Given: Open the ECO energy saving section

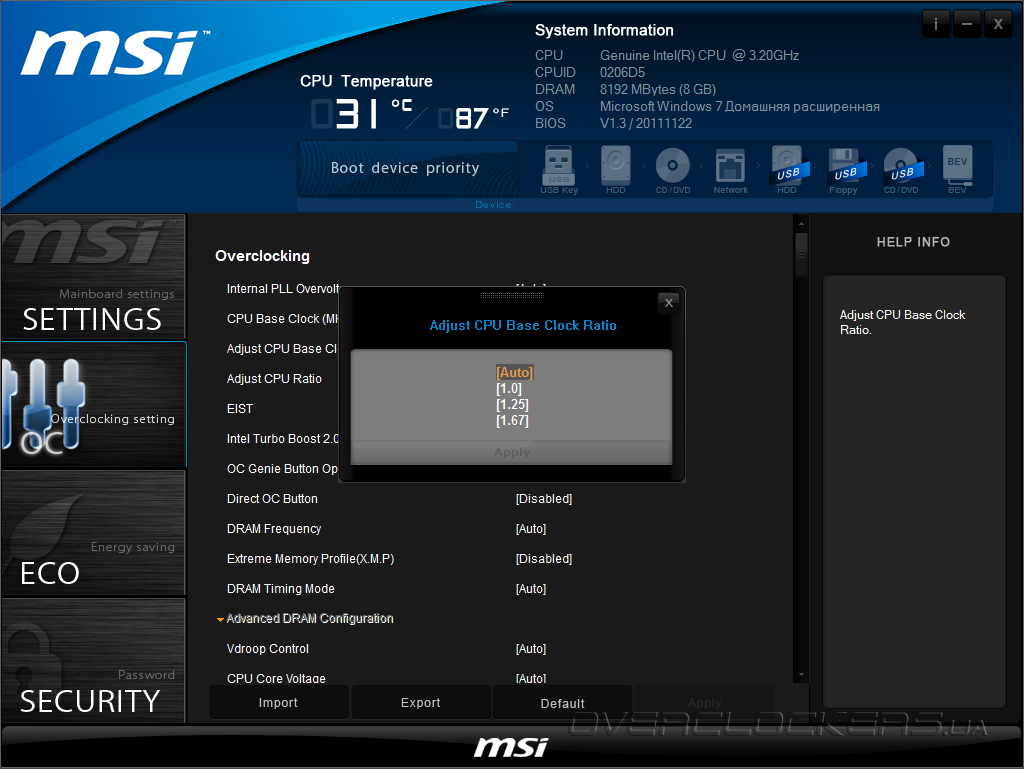Looking at the screenshot, I should (x=93, y=532).
